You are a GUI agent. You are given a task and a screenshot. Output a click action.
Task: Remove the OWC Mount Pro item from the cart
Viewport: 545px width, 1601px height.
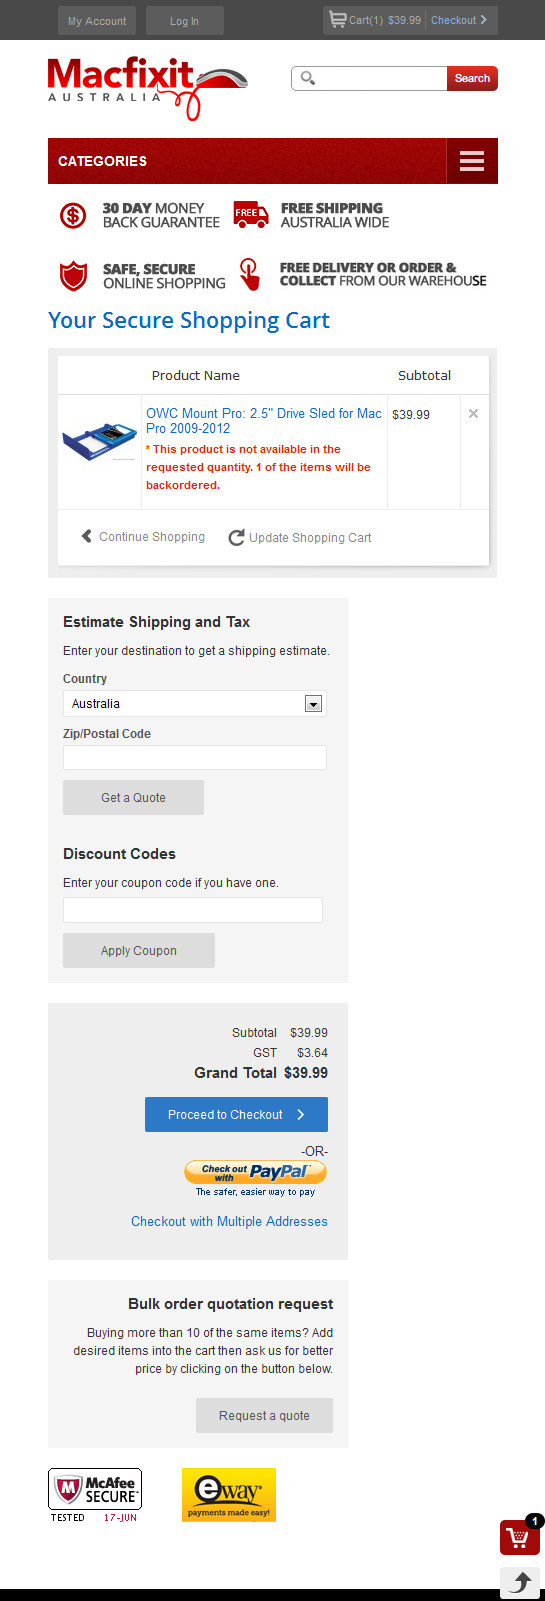coord(473,413)
